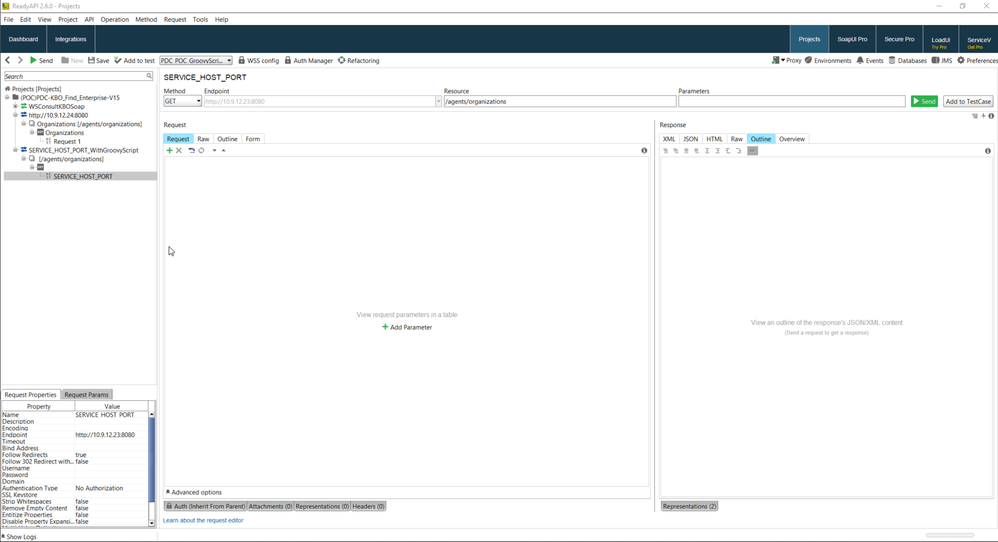Click the info icon in the Request toolbar
The height and width of the screenshot is (542, 998).
pyautogui.click(x=644, y=151)
